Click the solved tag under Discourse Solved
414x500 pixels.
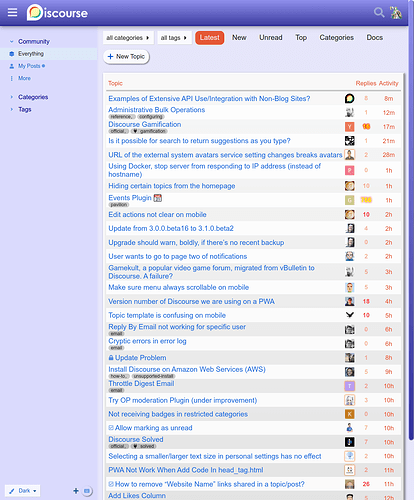coord(144,446)
